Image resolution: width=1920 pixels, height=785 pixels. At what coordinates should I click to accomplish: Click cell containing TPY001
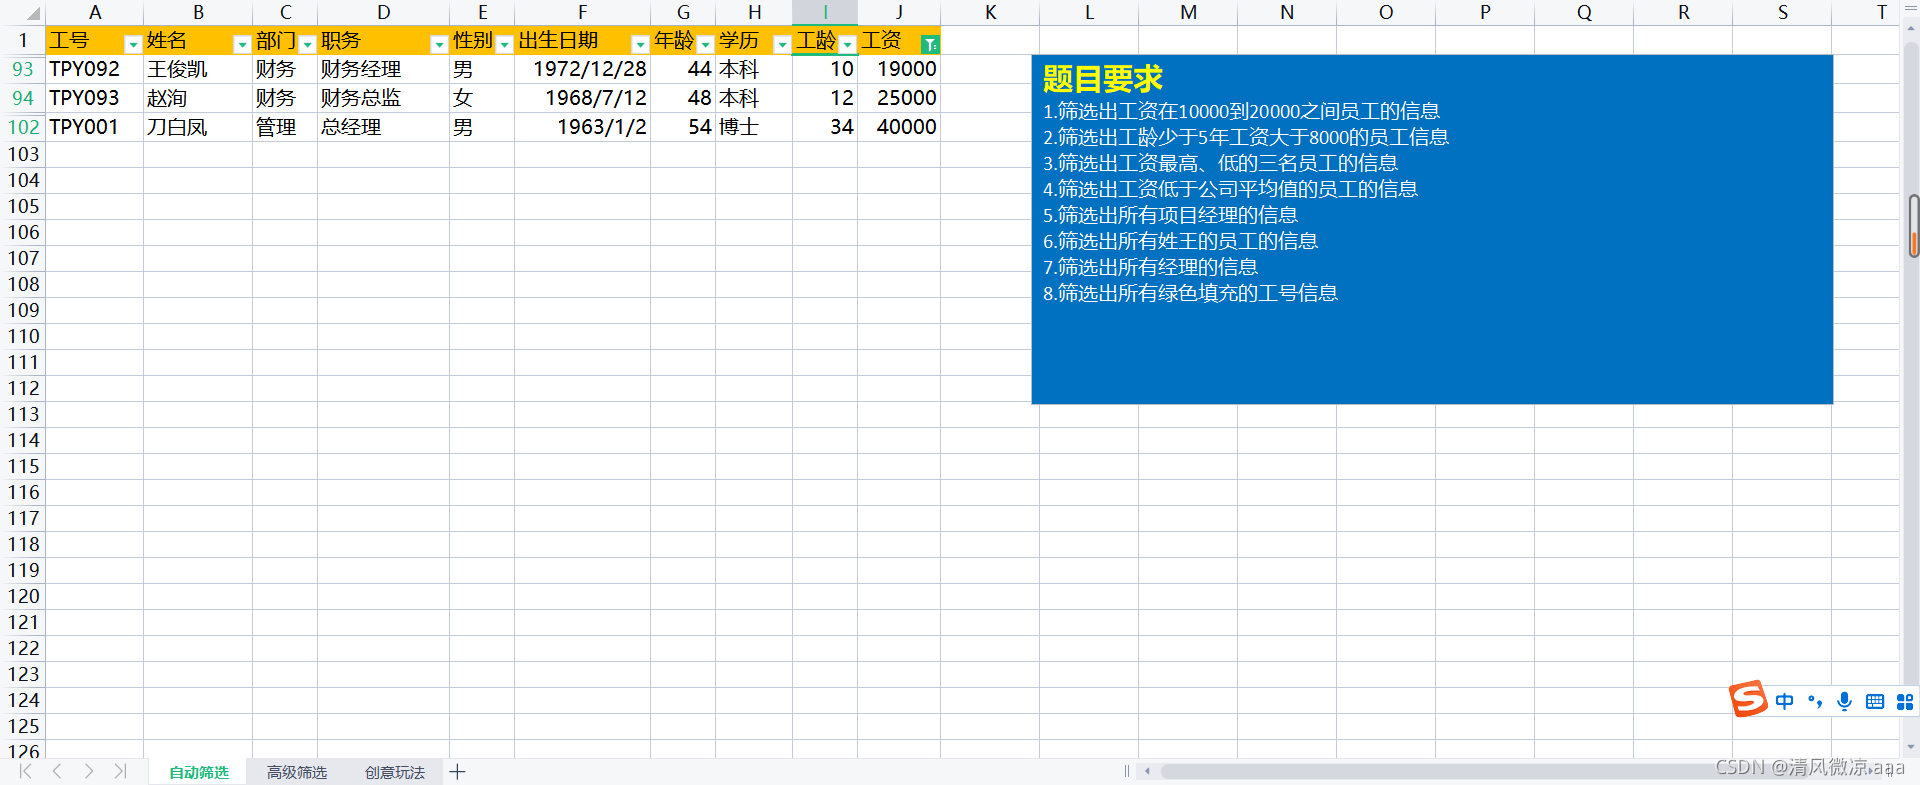[94, 127]
